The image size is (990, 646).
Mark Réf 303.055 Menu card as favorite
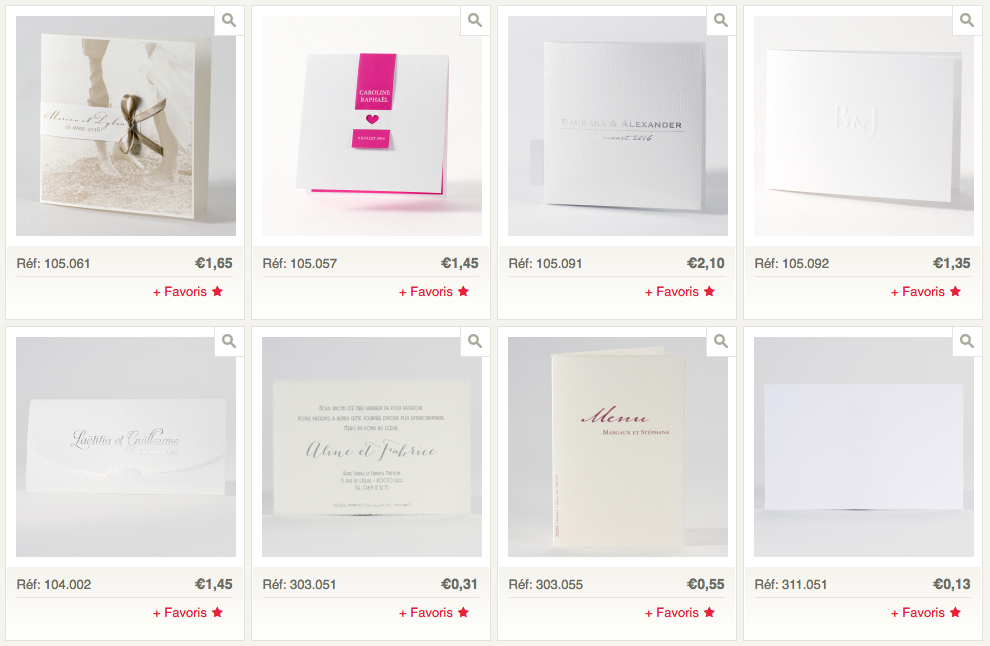(679, 613)
